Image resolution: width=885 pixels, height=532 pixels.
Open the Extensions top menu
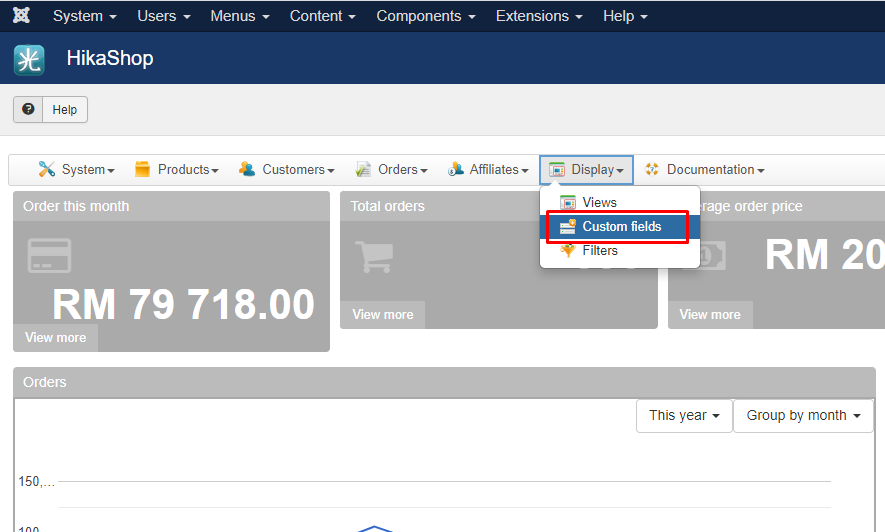point(539,16)
